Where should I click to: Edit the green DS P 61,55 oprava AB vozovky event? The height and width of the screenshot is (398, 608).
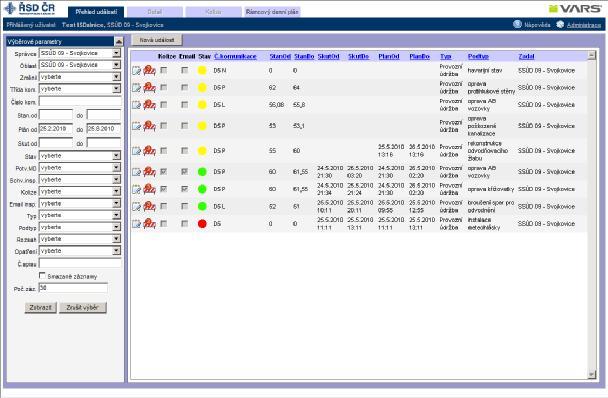click(136, 171)
